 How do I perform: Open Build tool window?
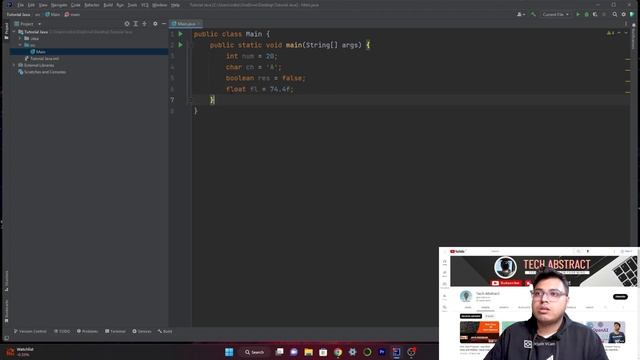[x=165, y=331]
